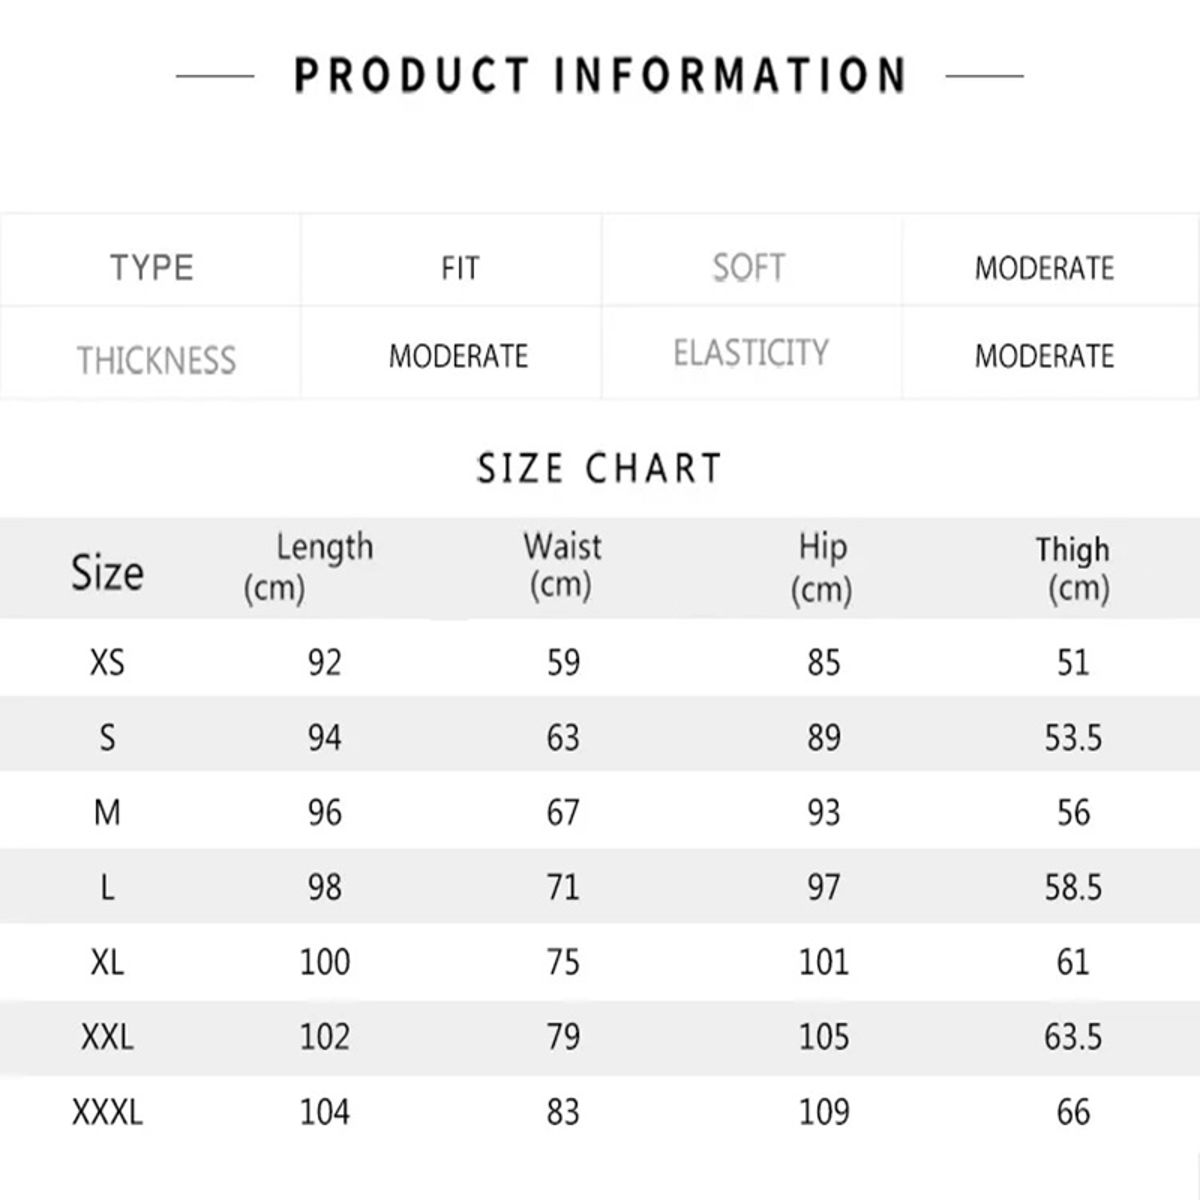
Task: Click MODERATE value beside THICKNESS
Action: pyautogui.click(x=458, y=356)
